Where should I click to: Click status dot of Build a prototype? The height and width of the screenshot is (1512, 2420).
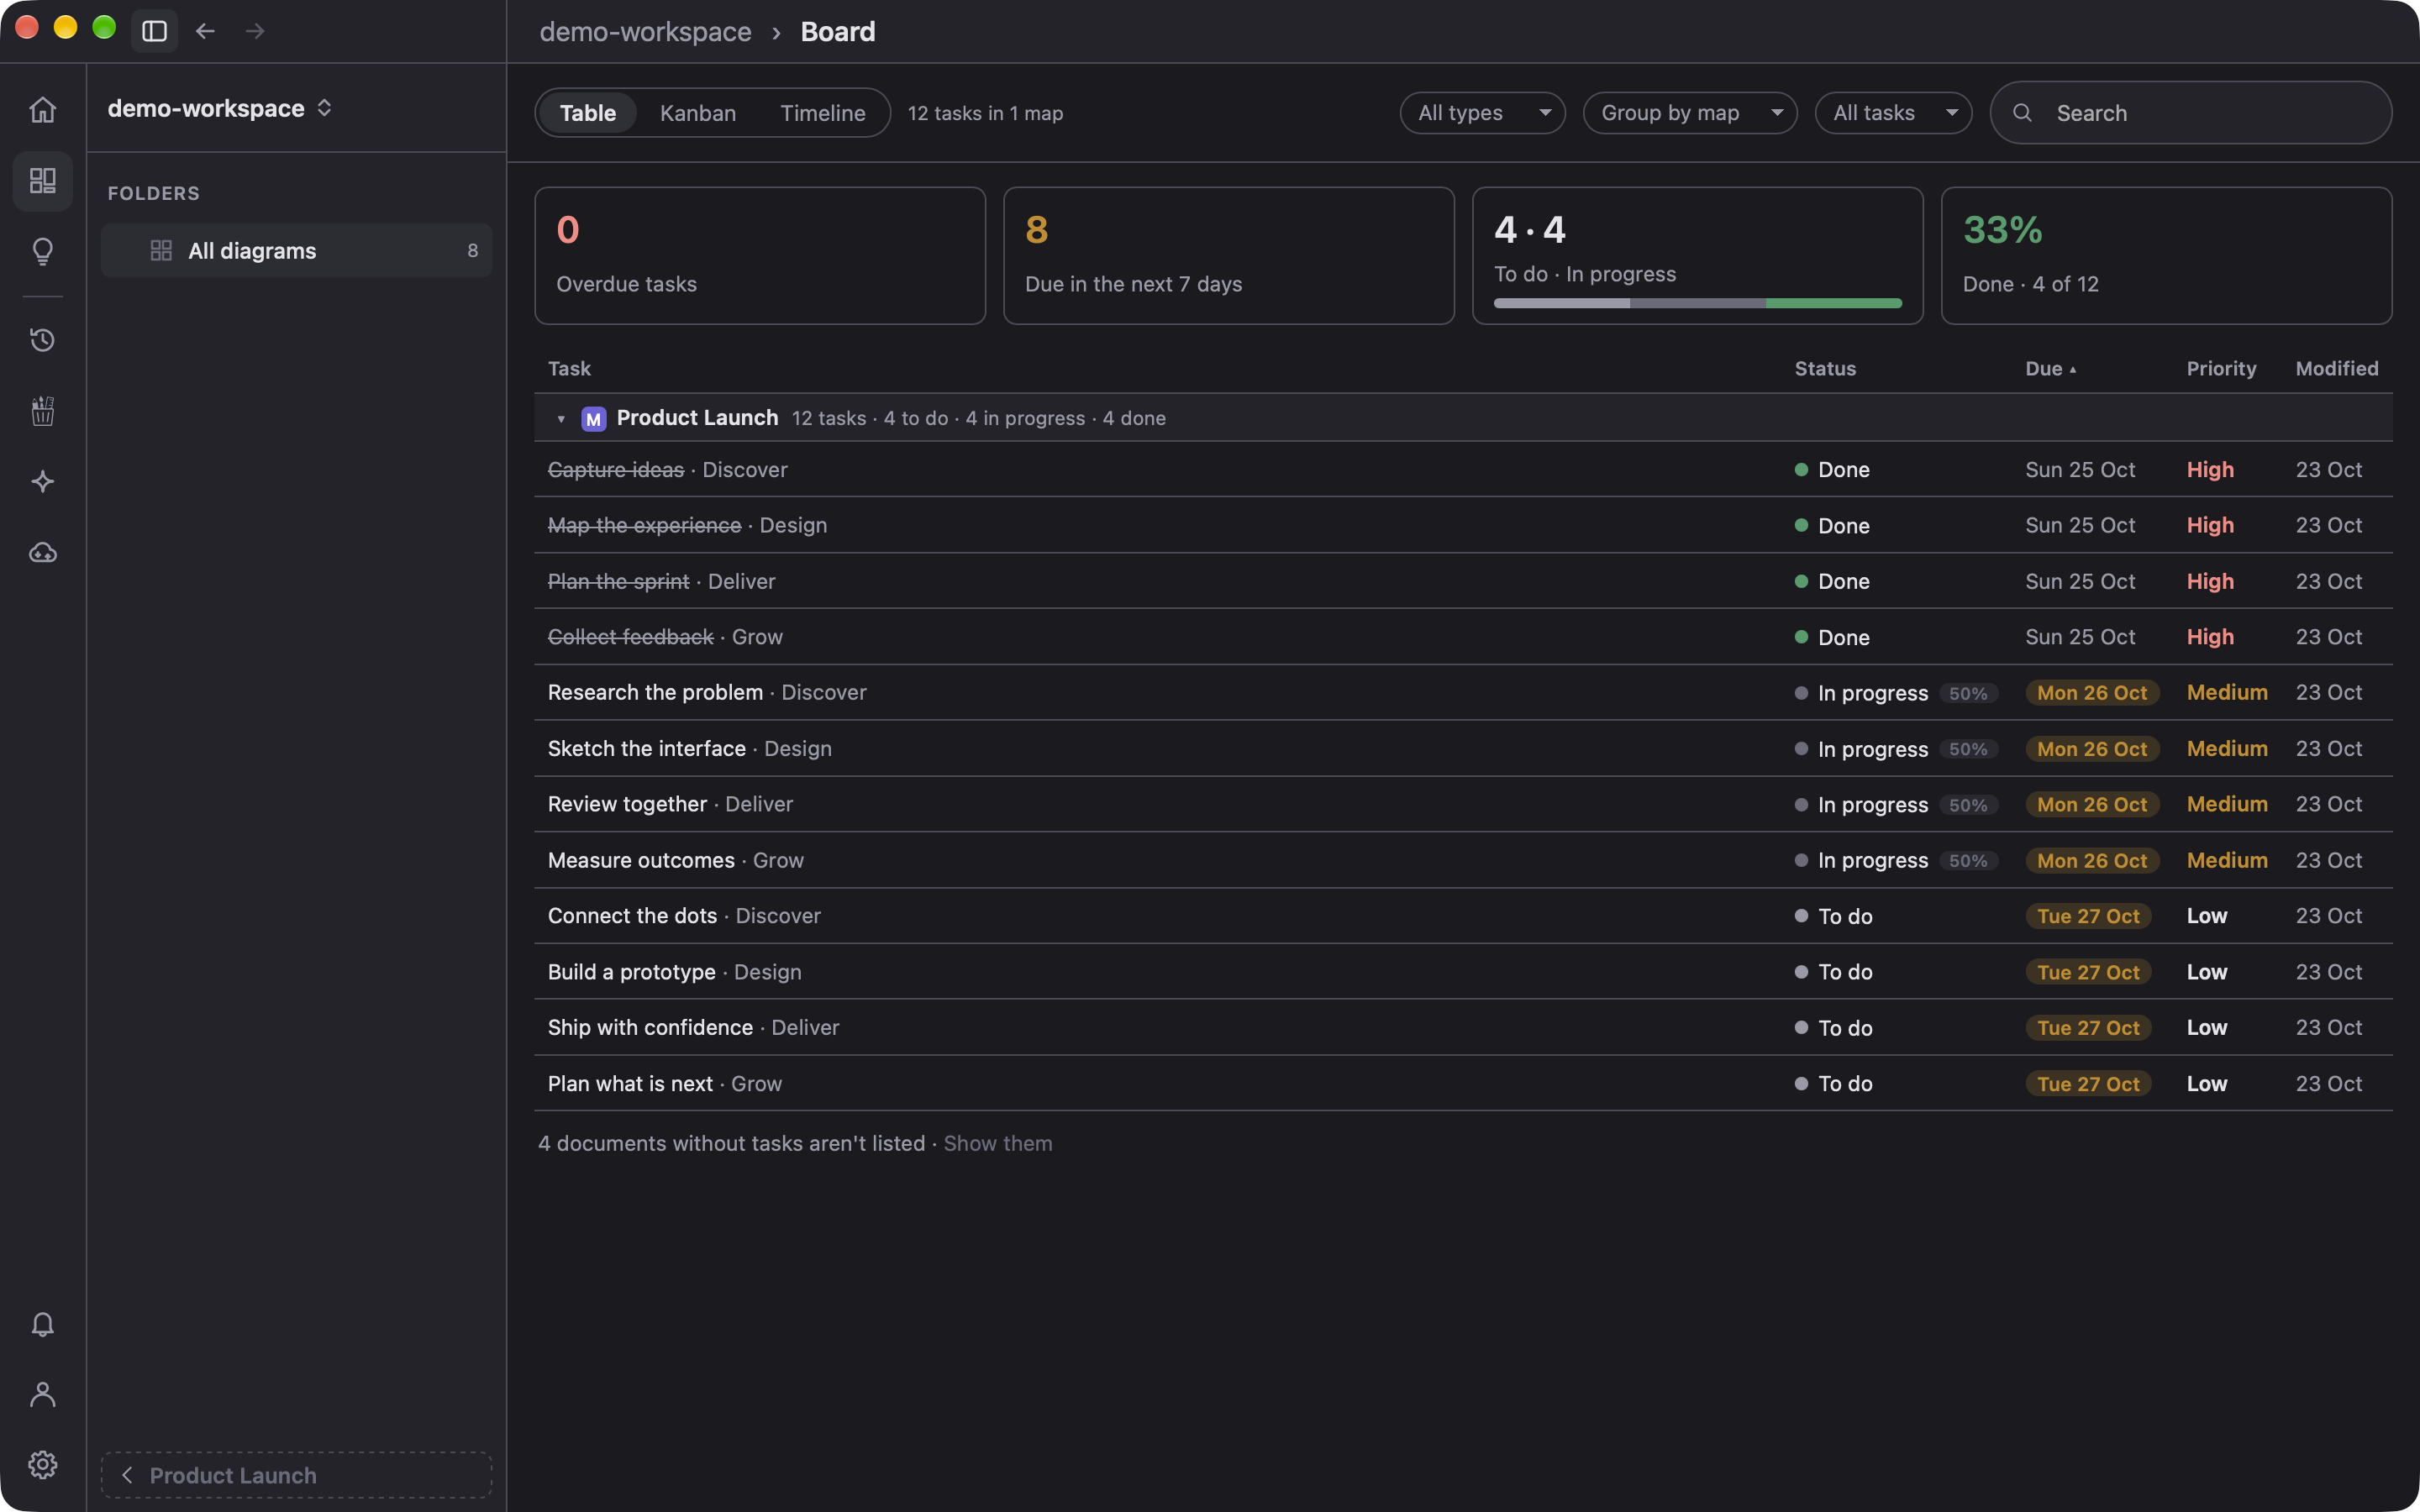[x=1801, y=972]
